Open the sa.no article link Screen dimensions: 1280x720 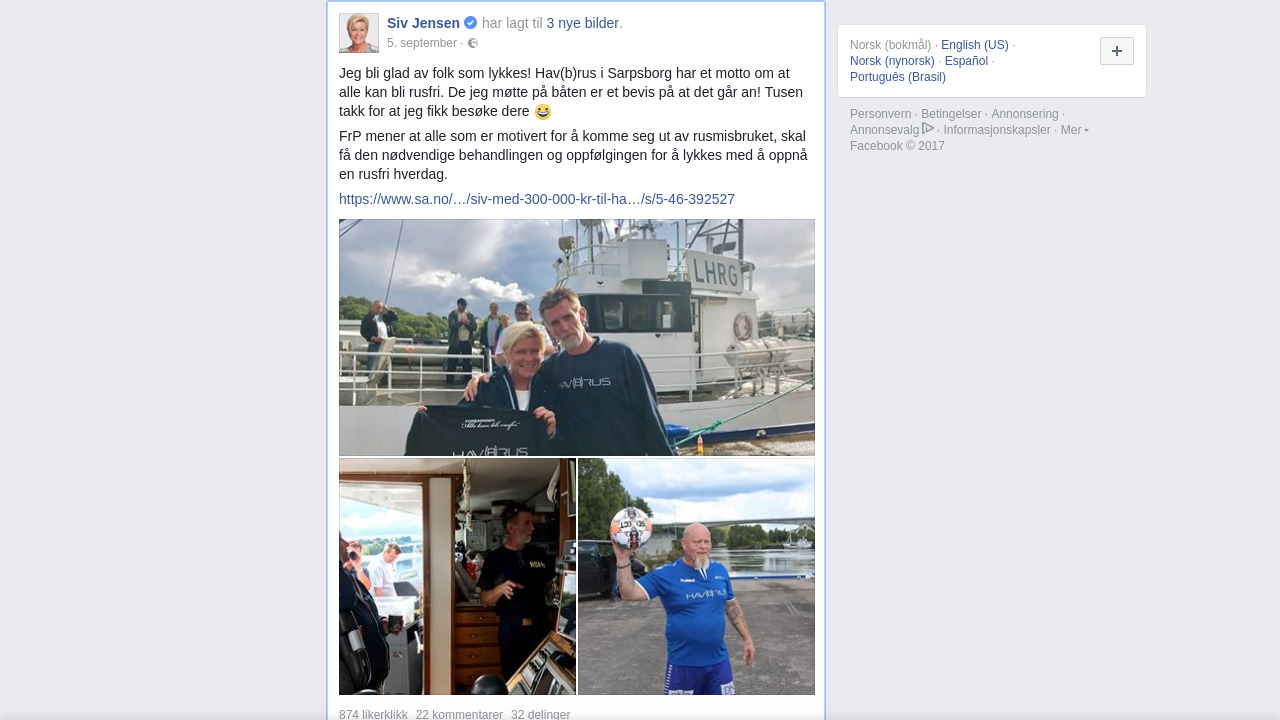(x=537, y=199)
